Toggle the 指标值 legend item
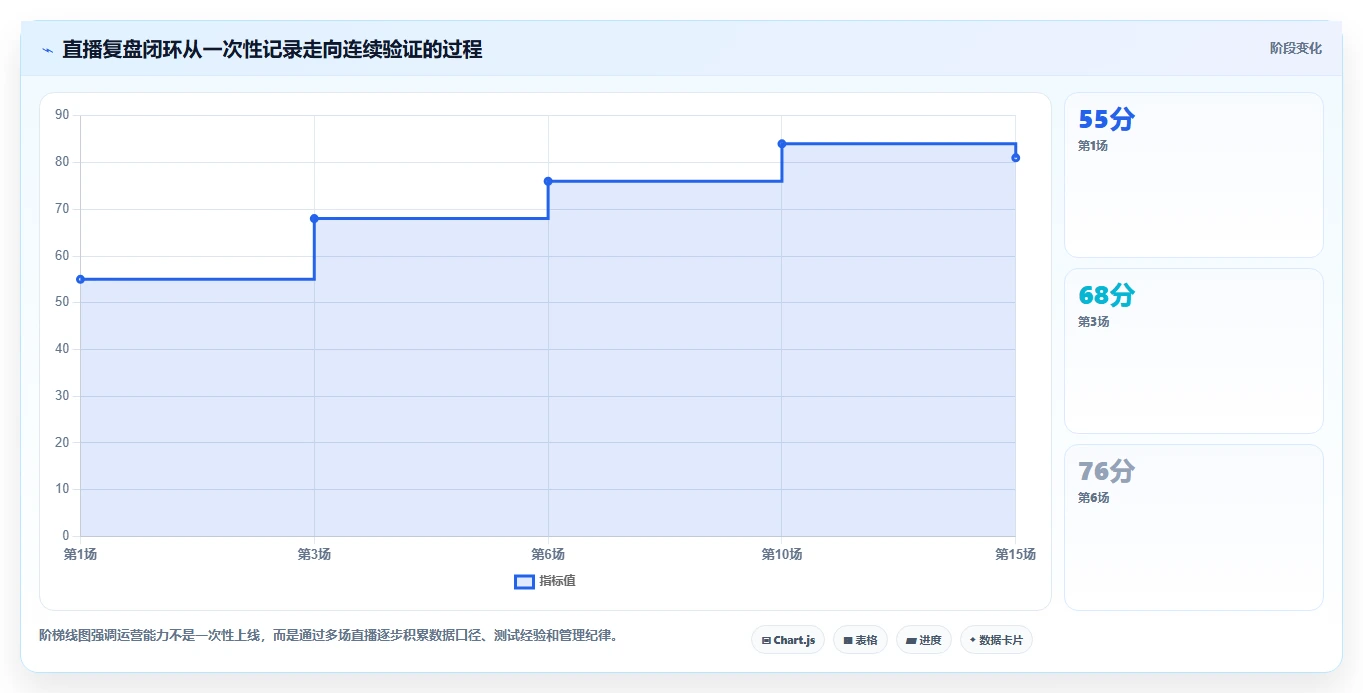Screen dimensions: 1363x693 [x=545, y=581]
